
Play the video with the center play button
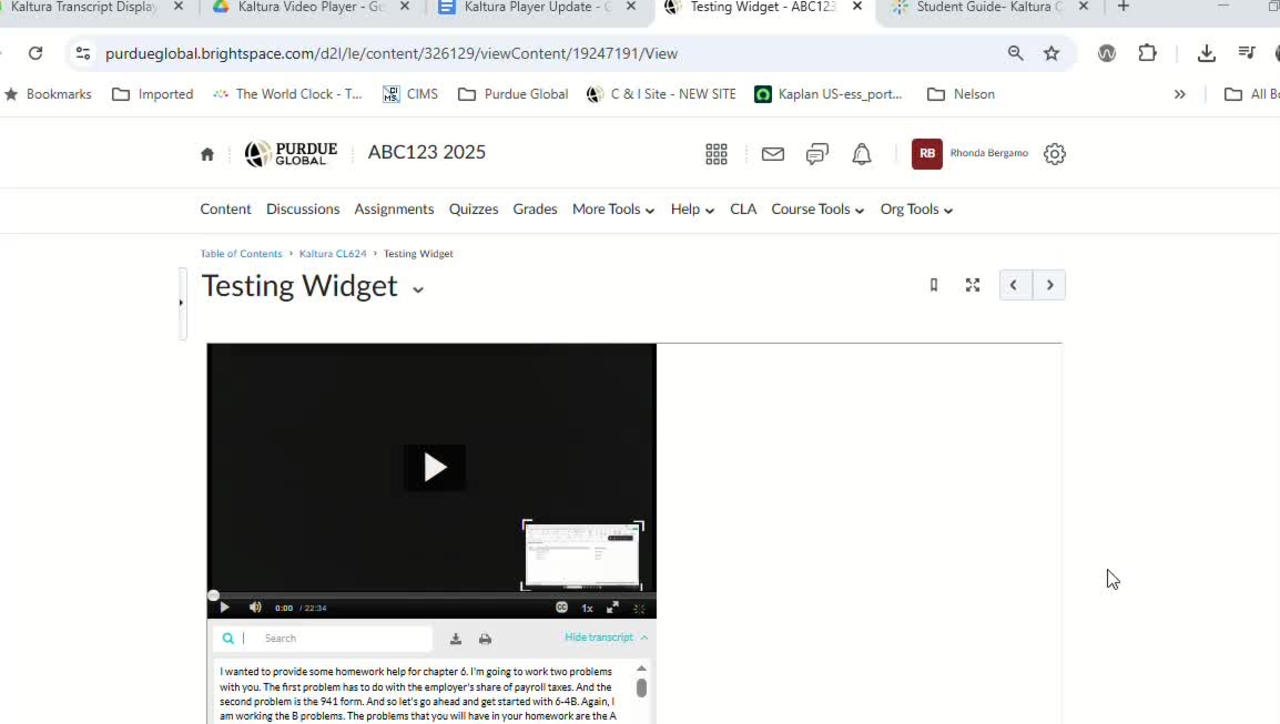click(434, 467)
